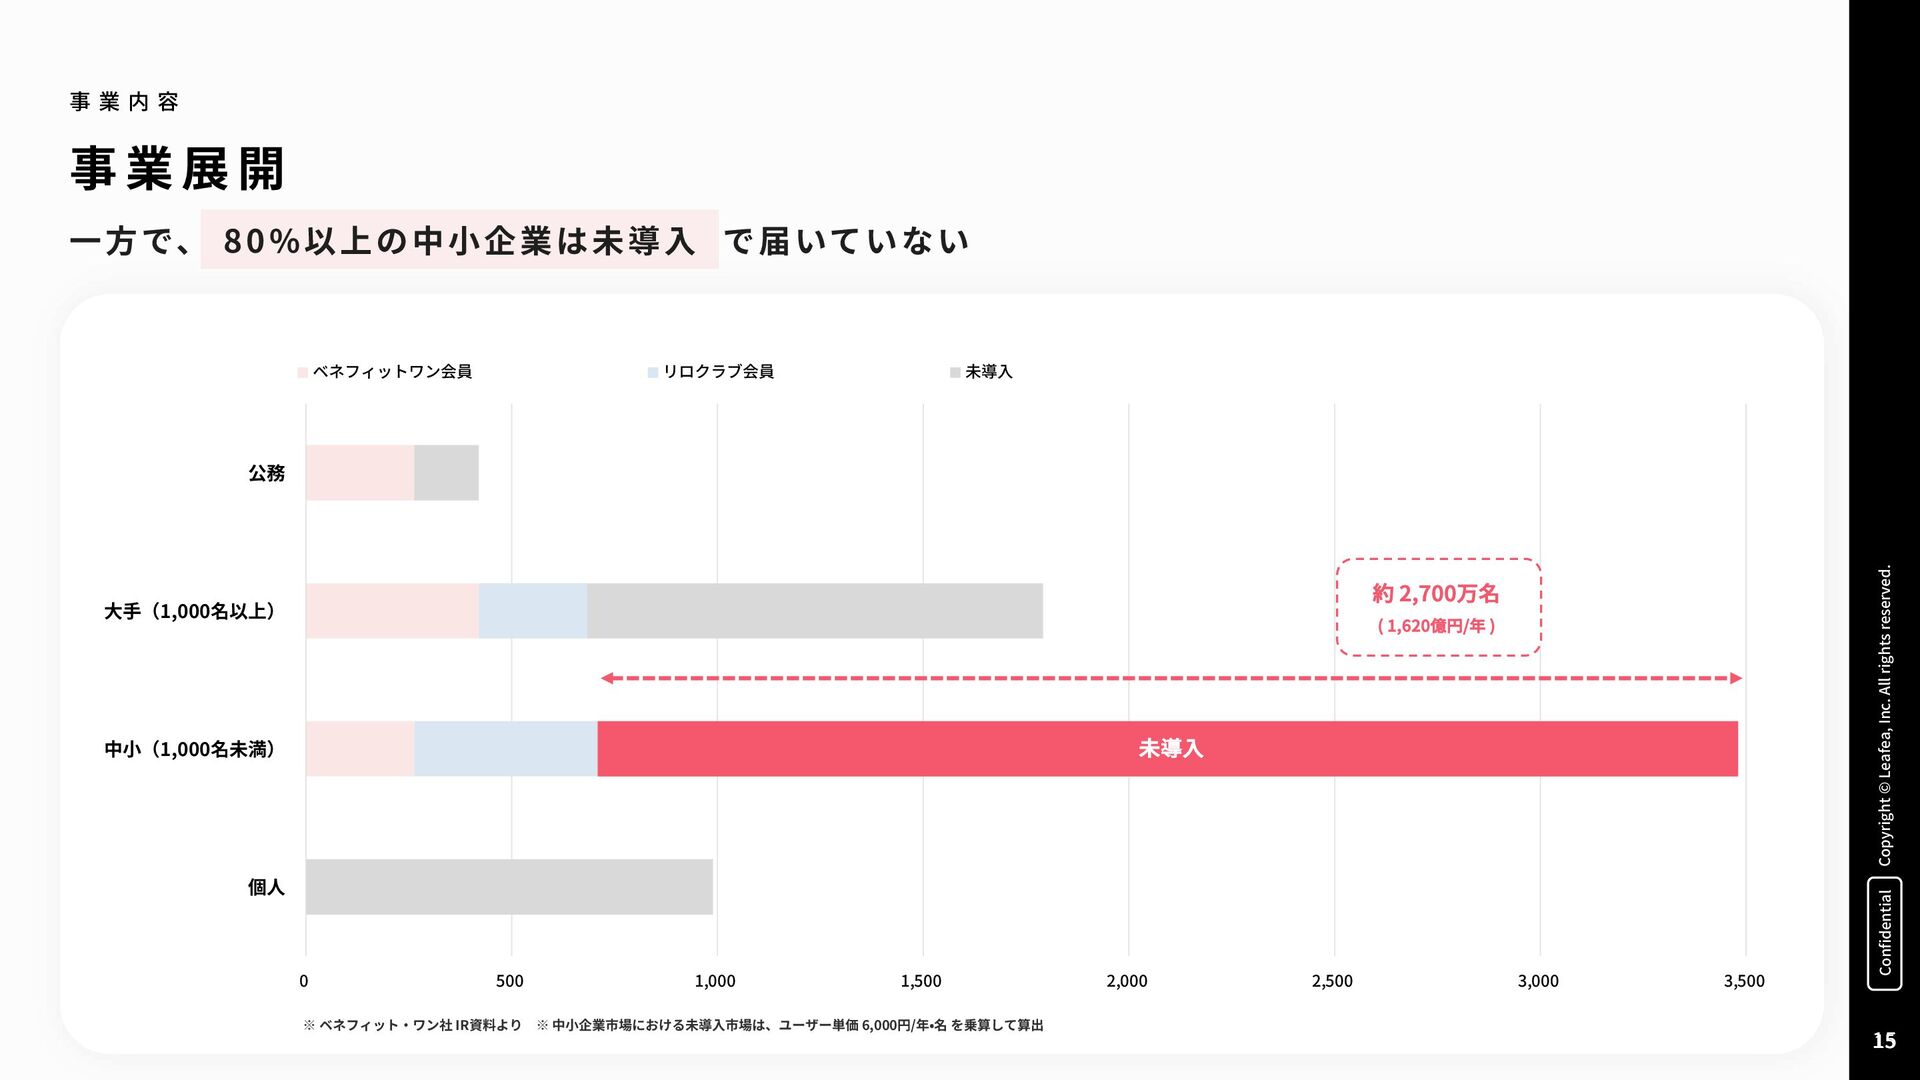Click the リロクラブ会員 legend color swatch
This screenshot has width=1920, height=1080.
[653, 373]
